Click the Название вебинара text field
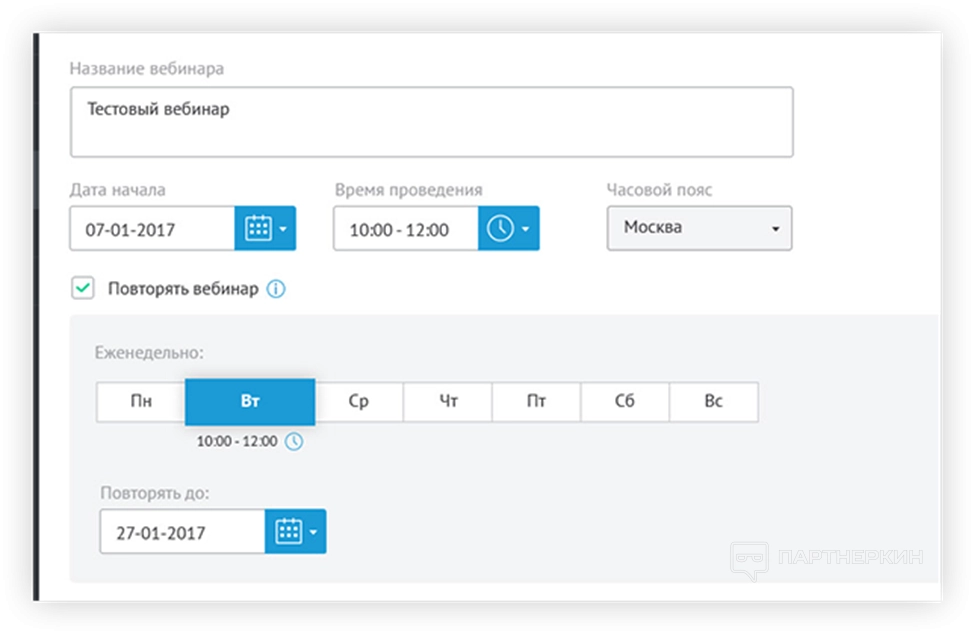The image size is (974, 634). click(x=431, y=122)
